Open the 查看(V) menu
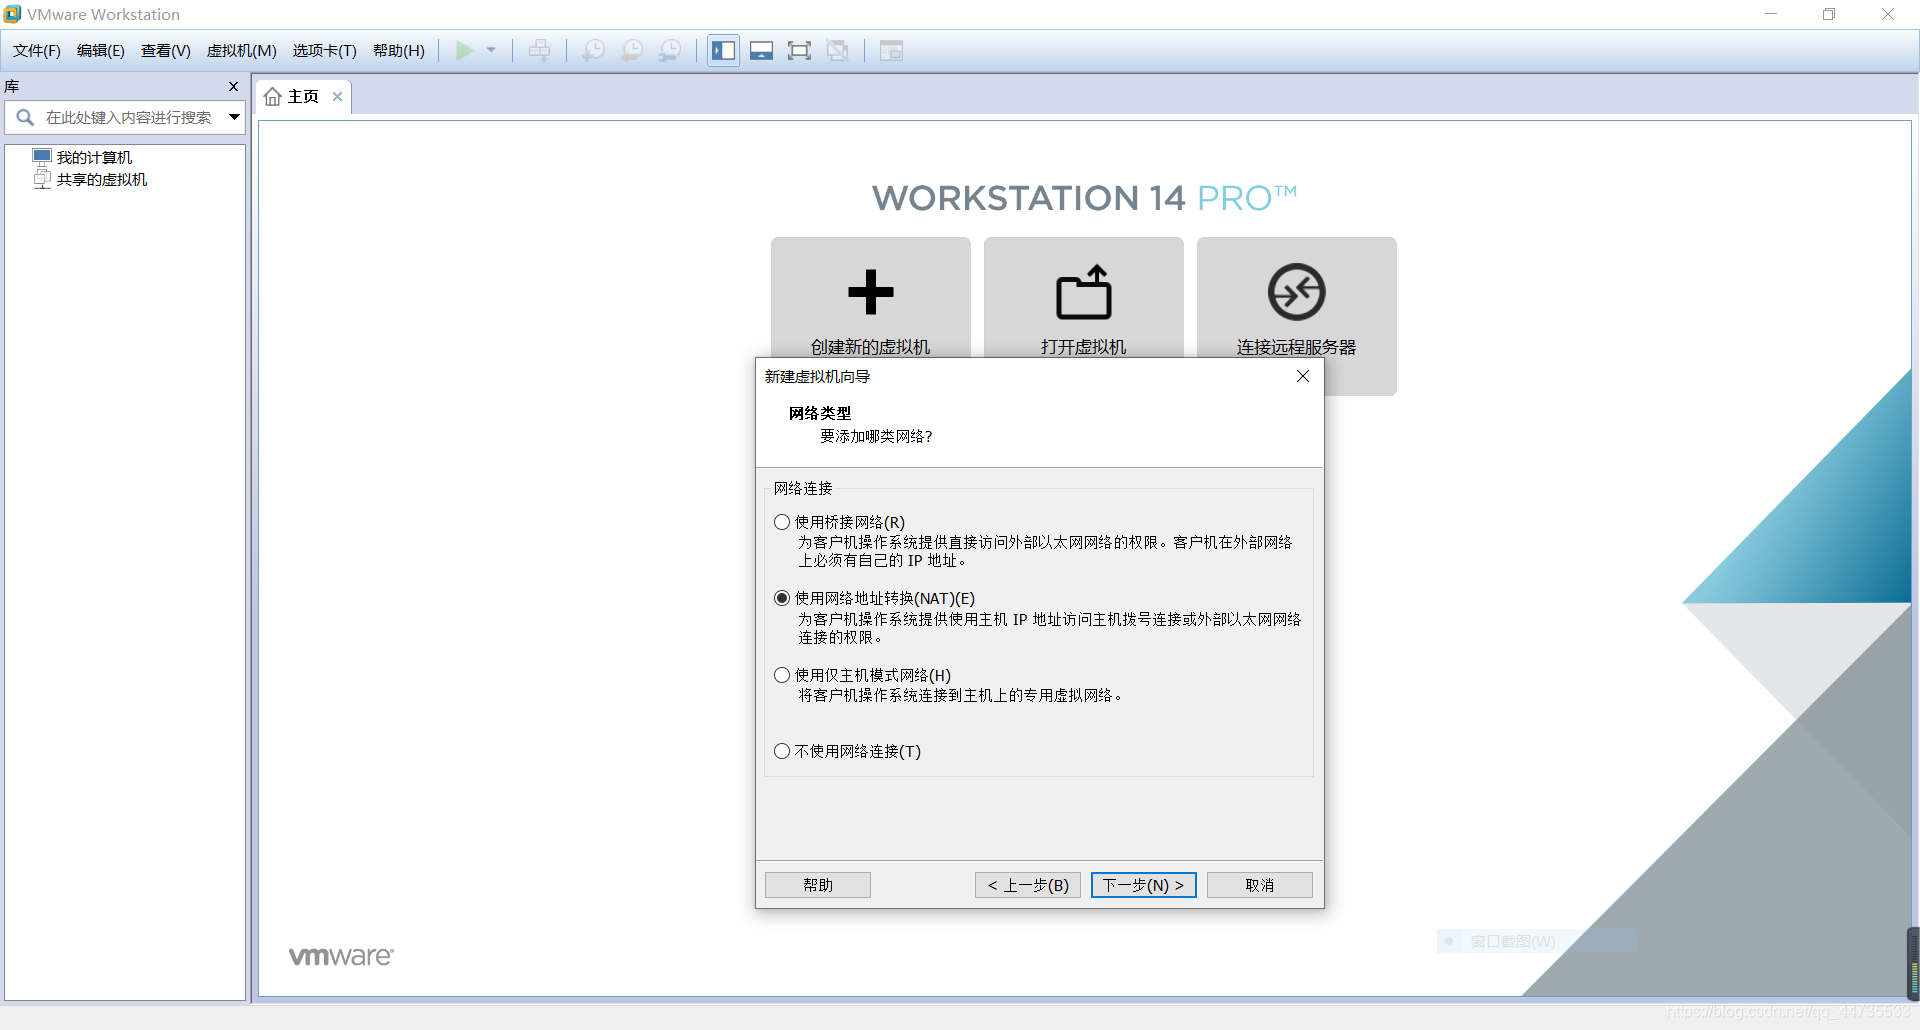This screenshot has height=1030, width=1920. click(166, 51)
